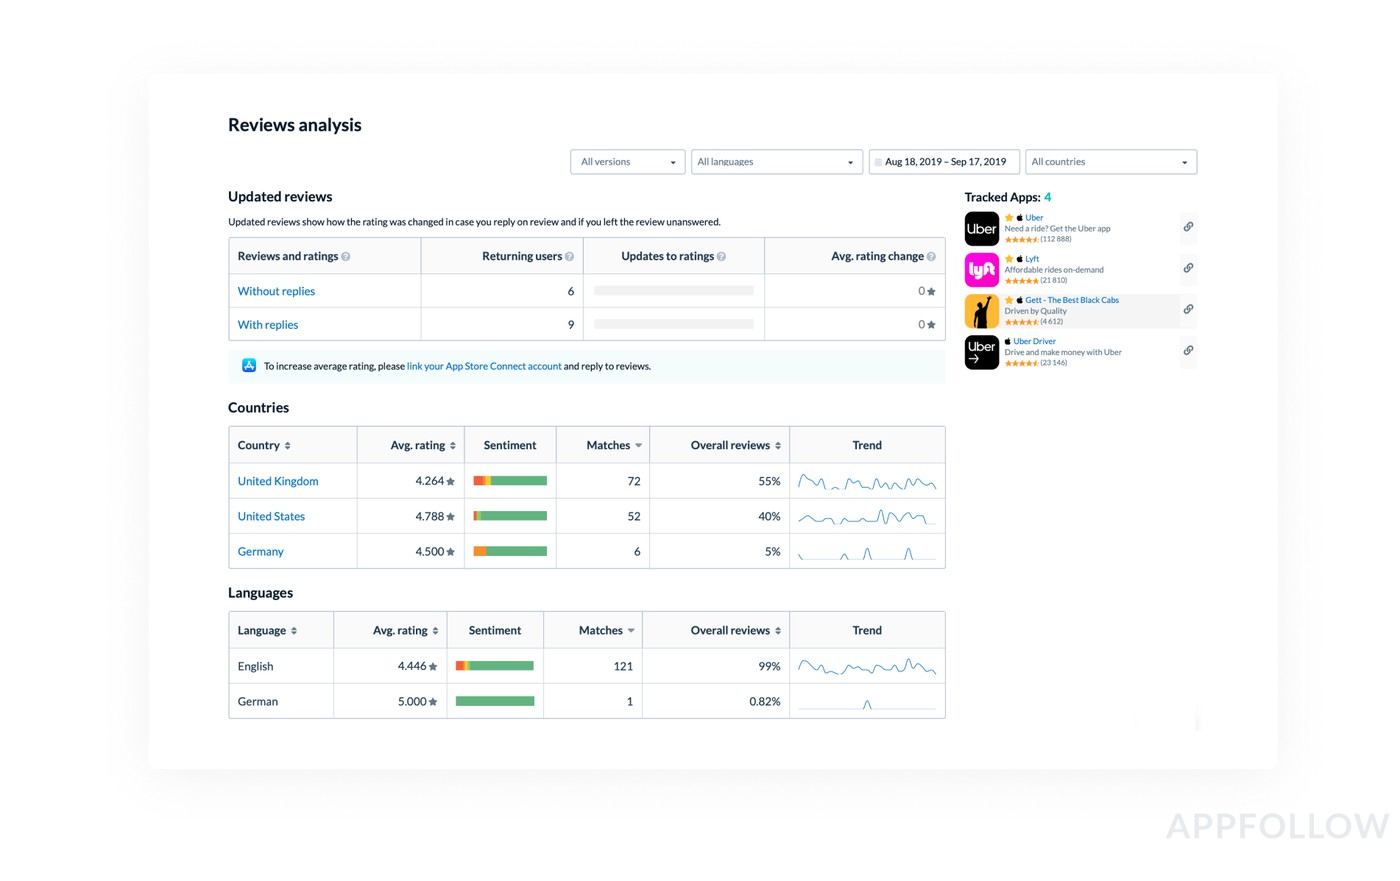Click the Uber app icon in Tracked Apps
The height and width of the screenshot is (881, 1400).
(x=981, y=229)
